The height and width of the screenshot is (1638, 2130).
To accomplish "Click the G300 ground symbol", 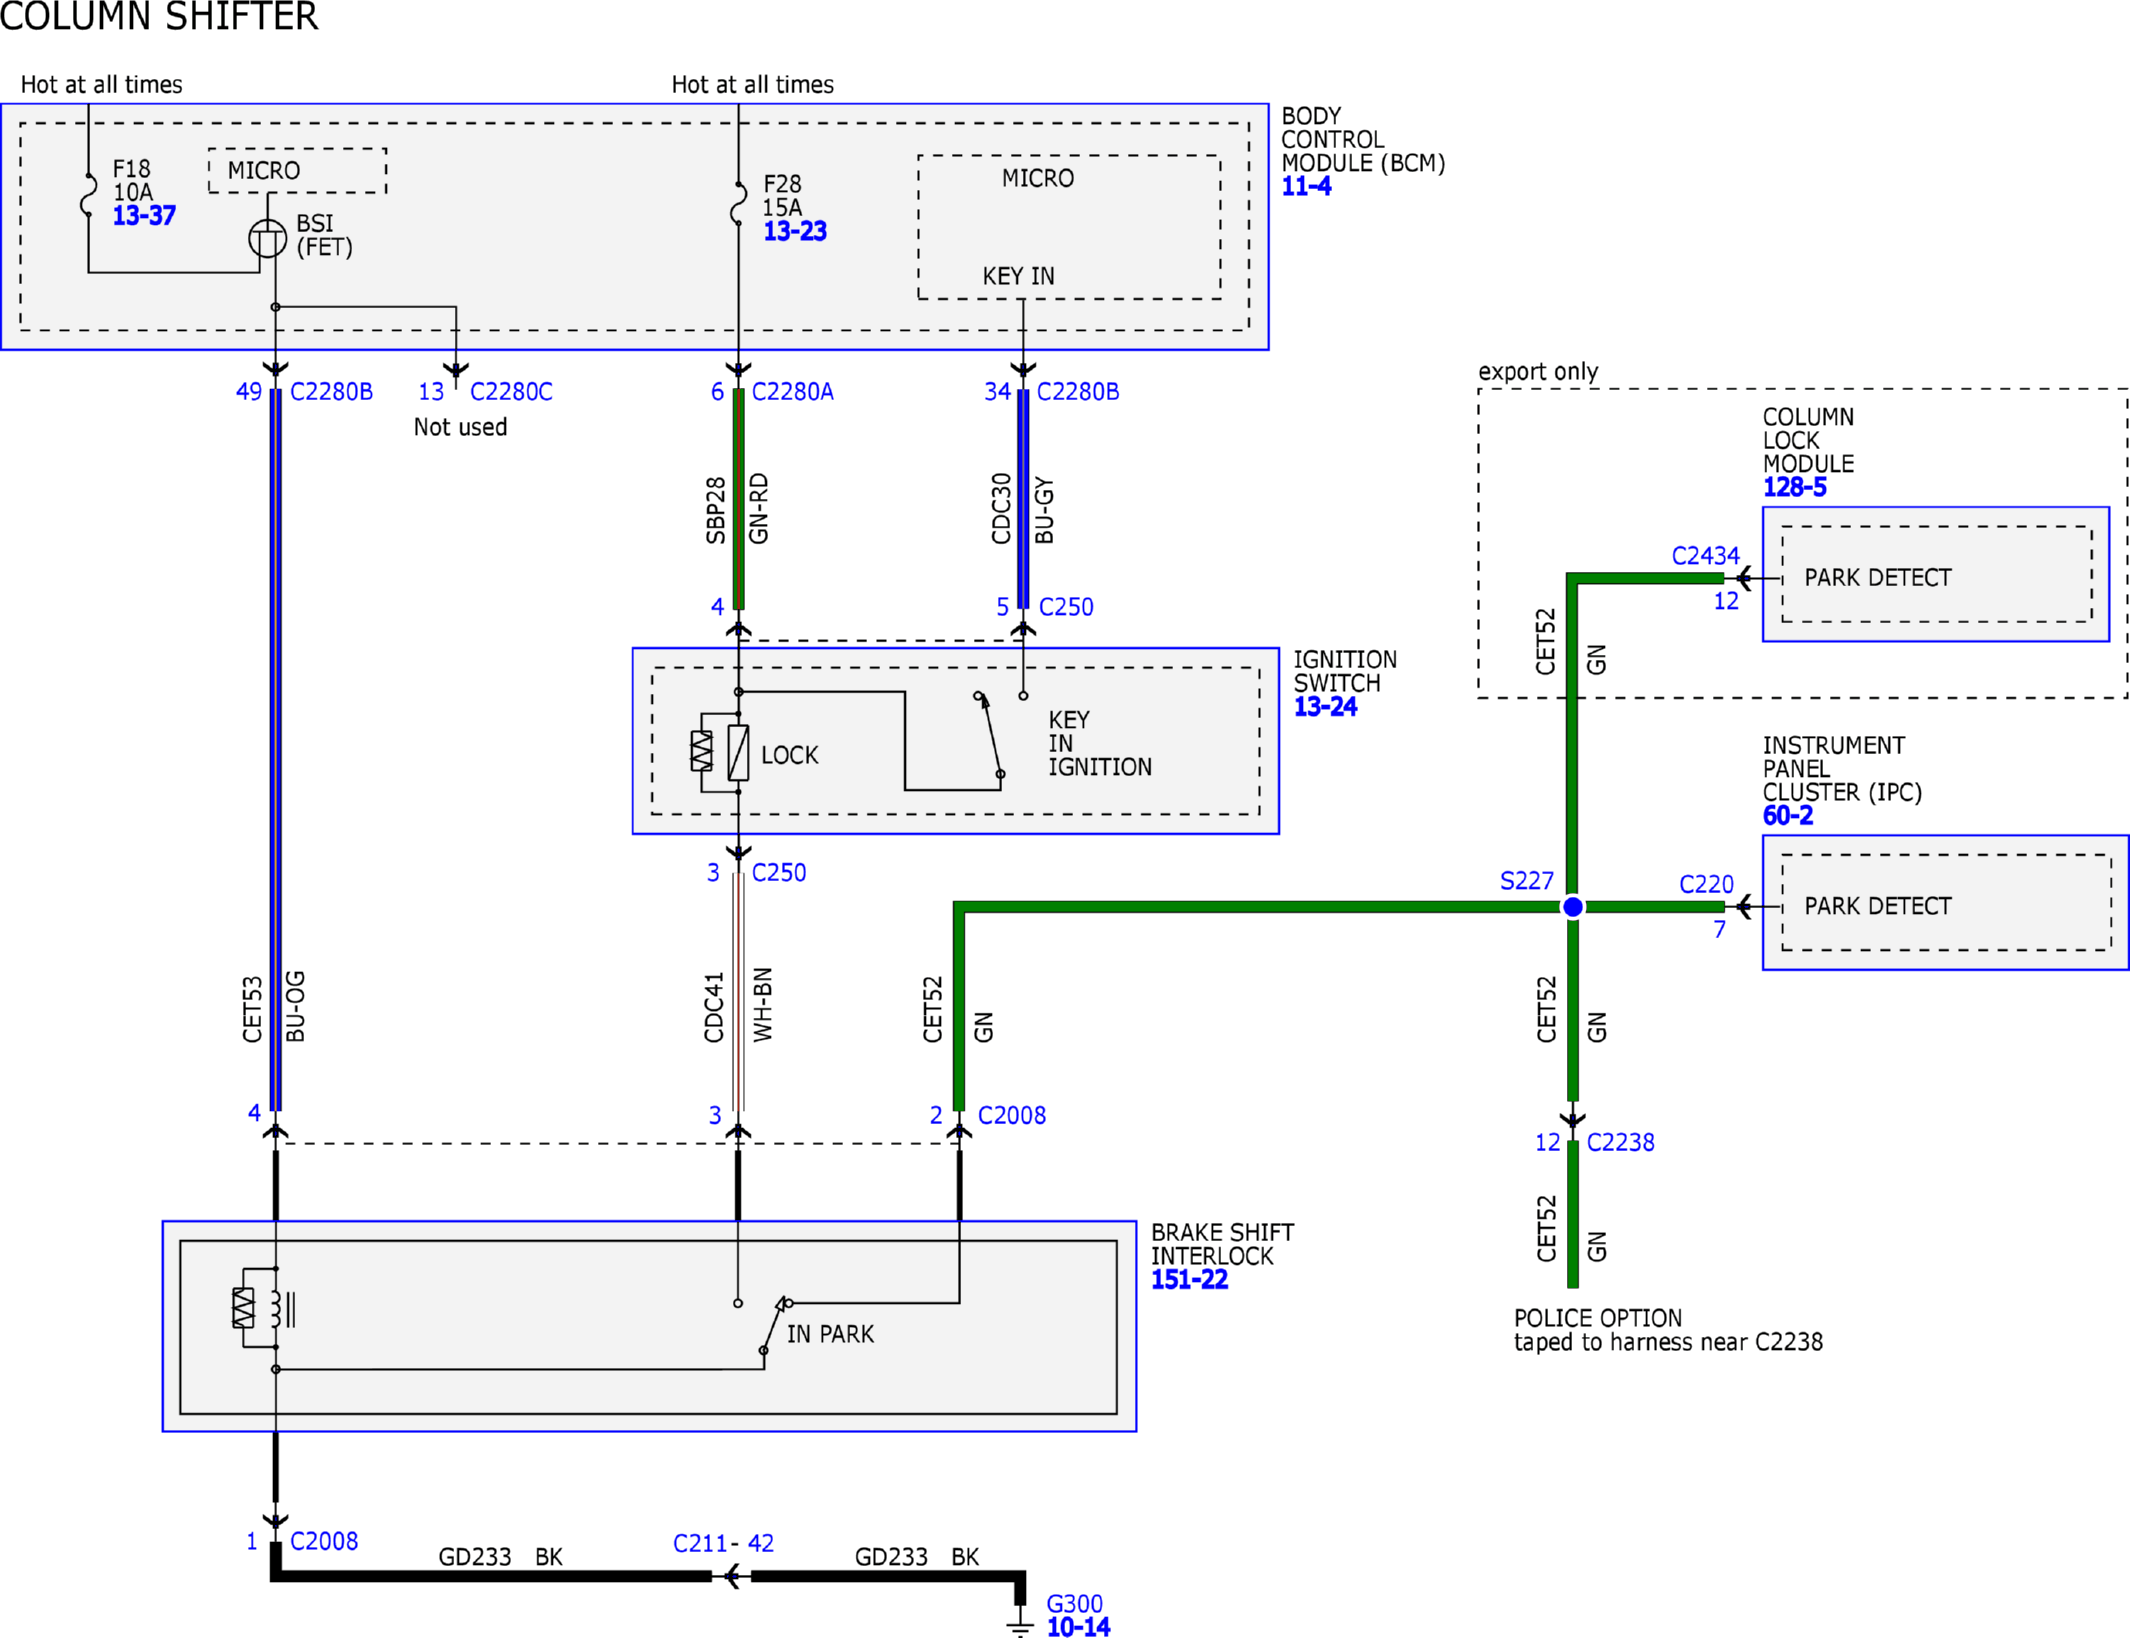I will [1019, 1620].
